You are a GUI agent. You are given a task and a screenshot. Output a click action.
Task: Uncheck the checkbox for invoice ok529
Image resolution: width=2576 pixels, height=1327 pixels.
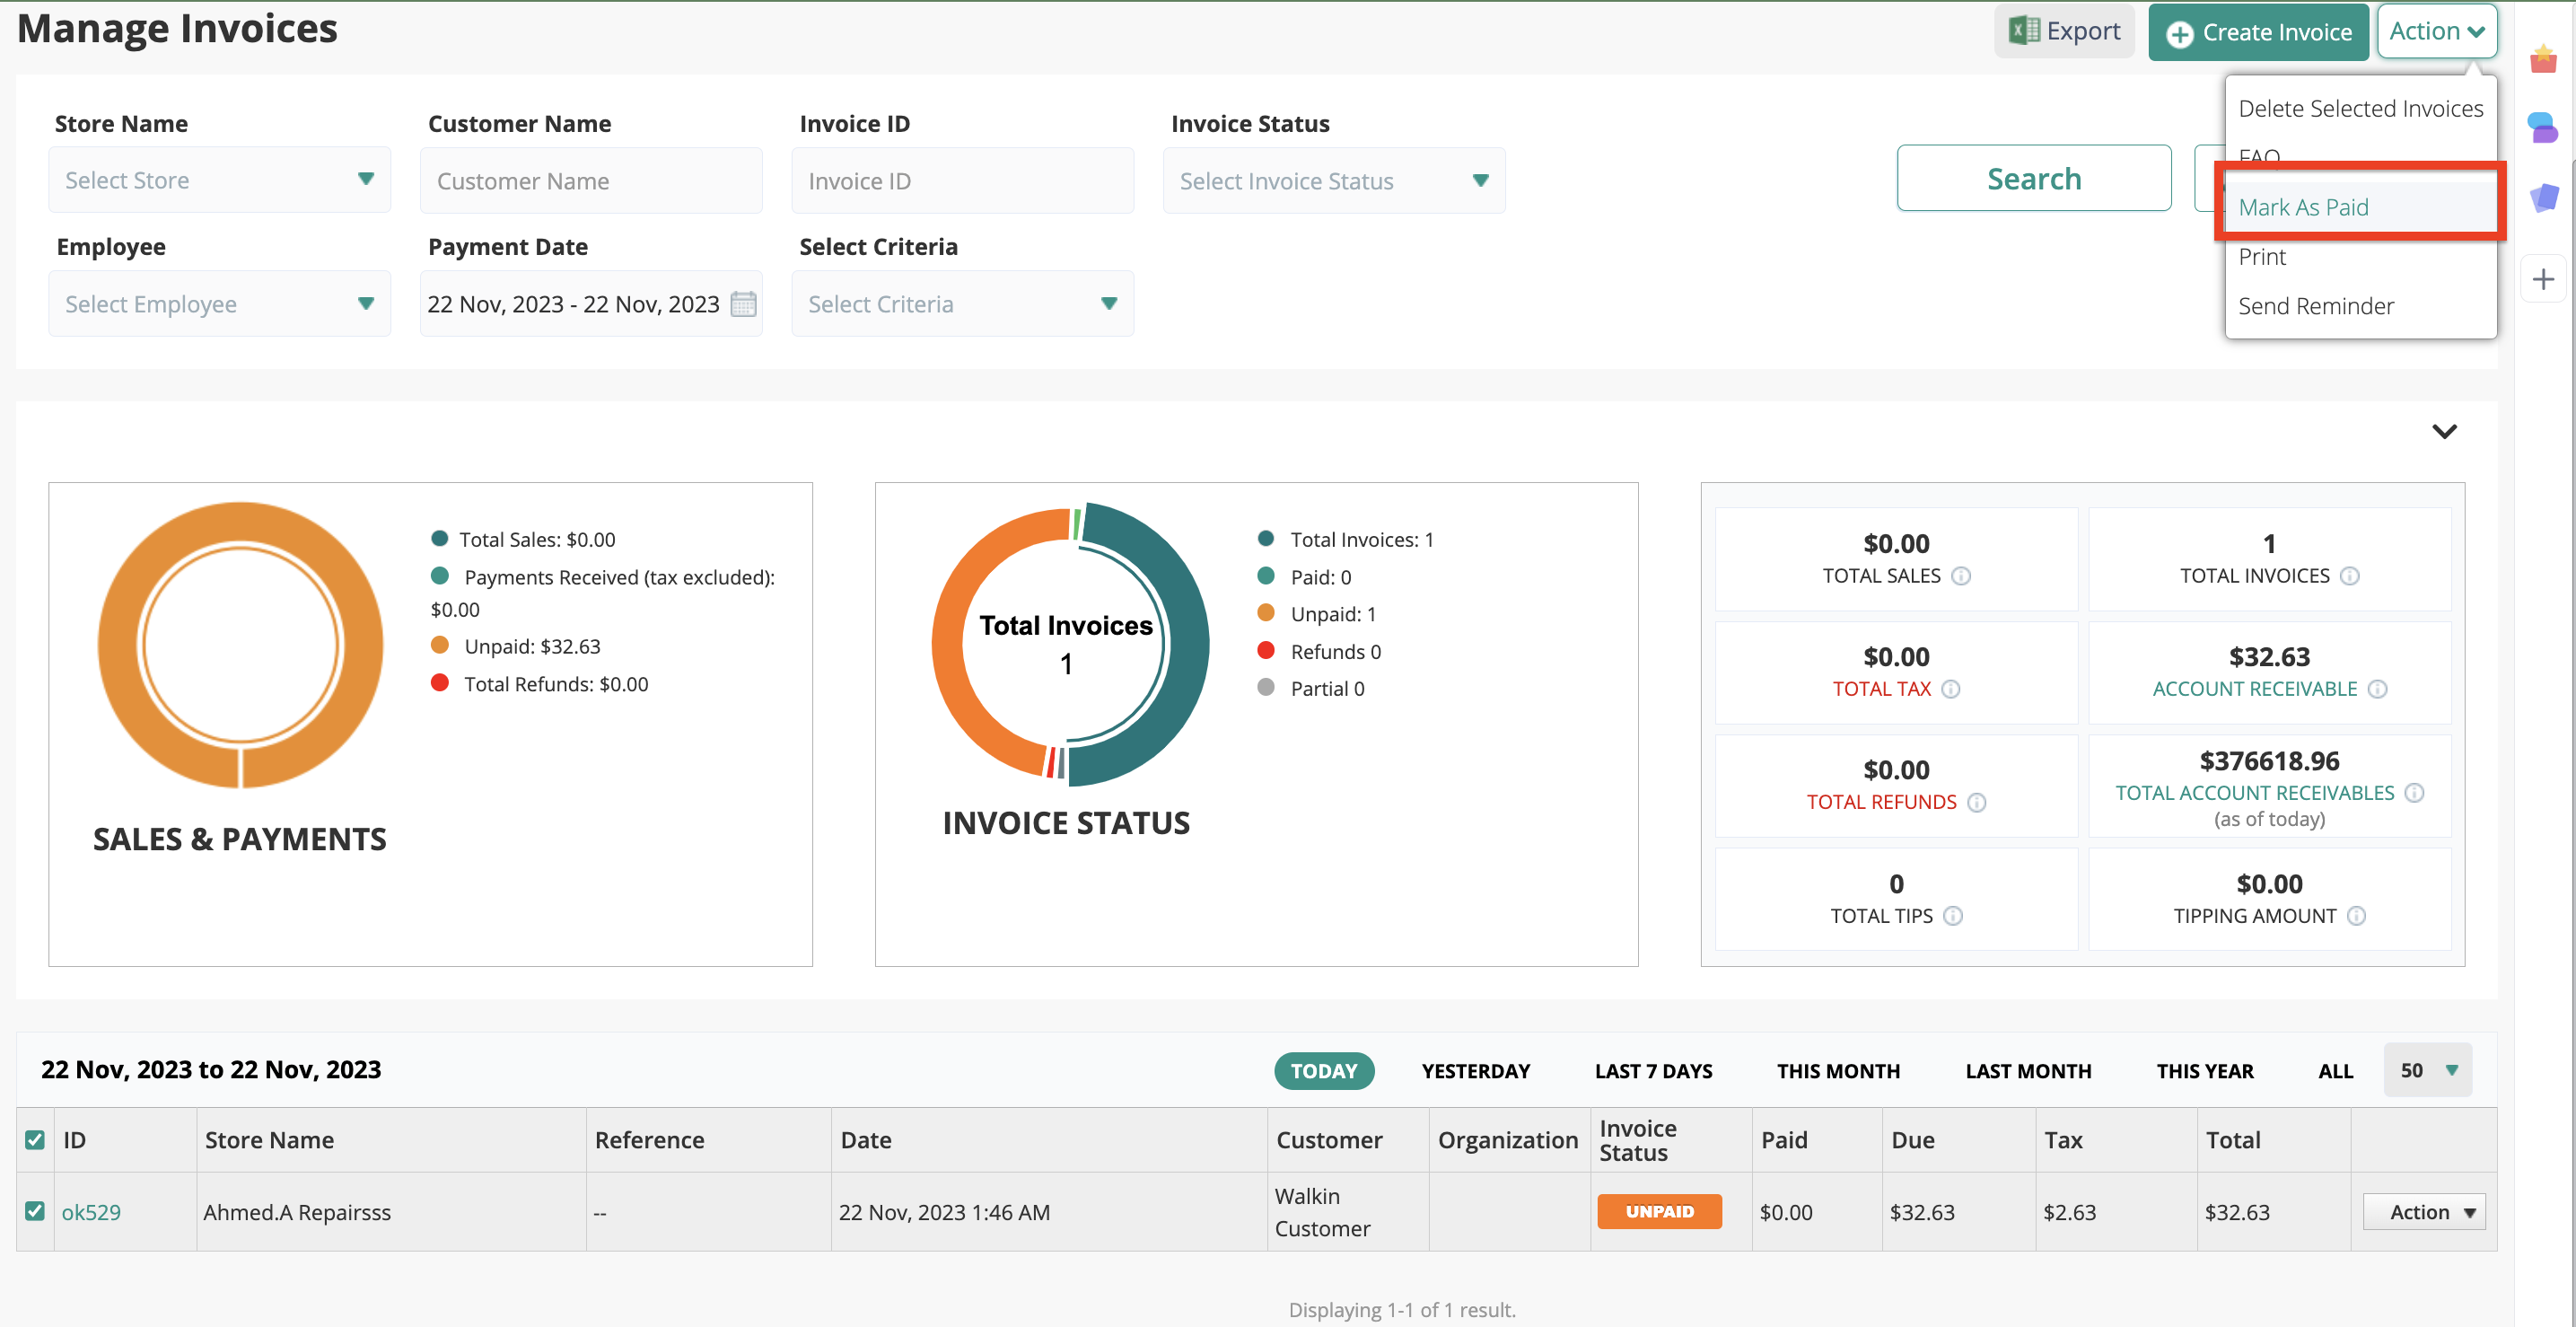click(x=35, y=1211)
